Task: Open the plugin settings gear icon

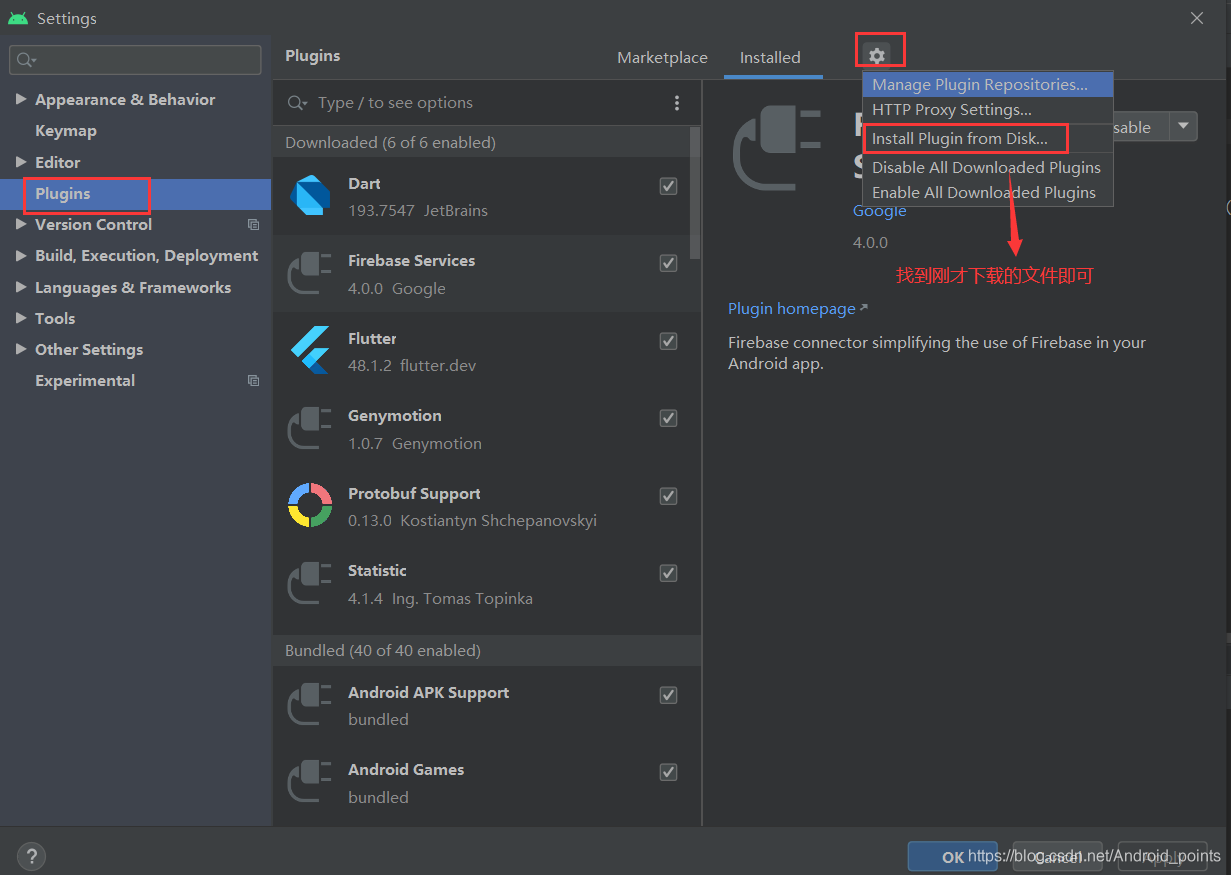Action: [877, 56]
